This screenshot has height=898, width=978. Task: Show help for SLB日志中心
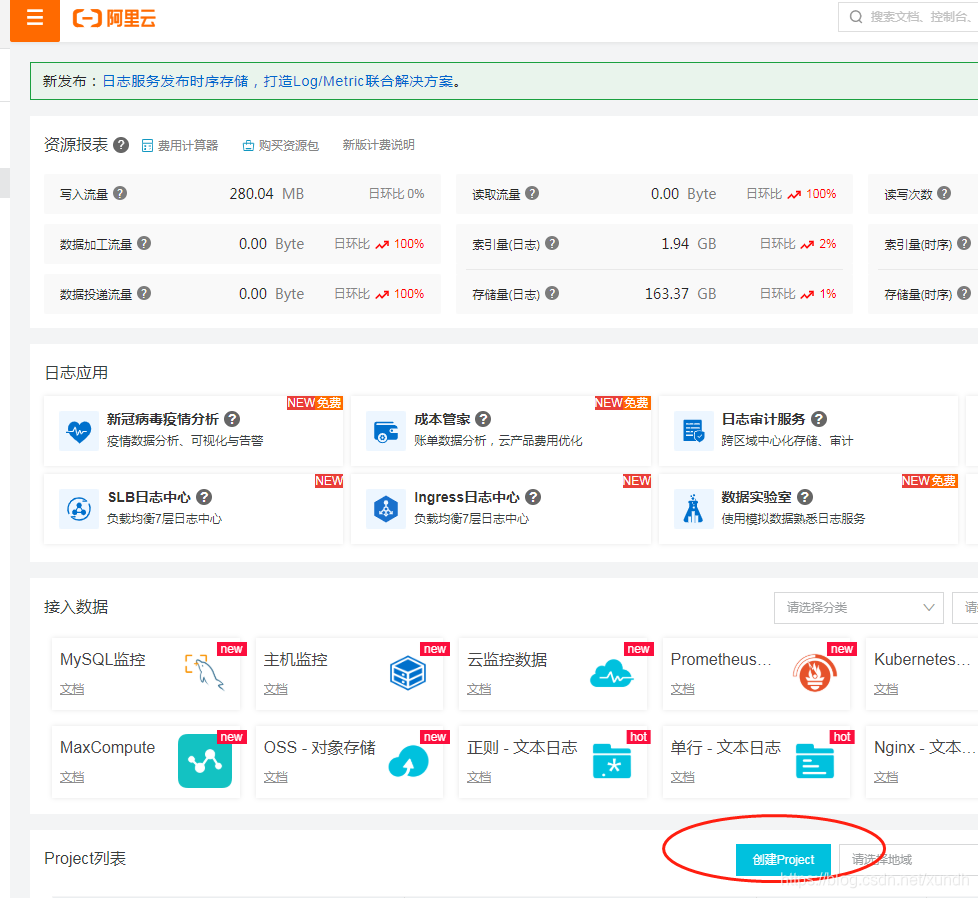(x=204, y=497)
